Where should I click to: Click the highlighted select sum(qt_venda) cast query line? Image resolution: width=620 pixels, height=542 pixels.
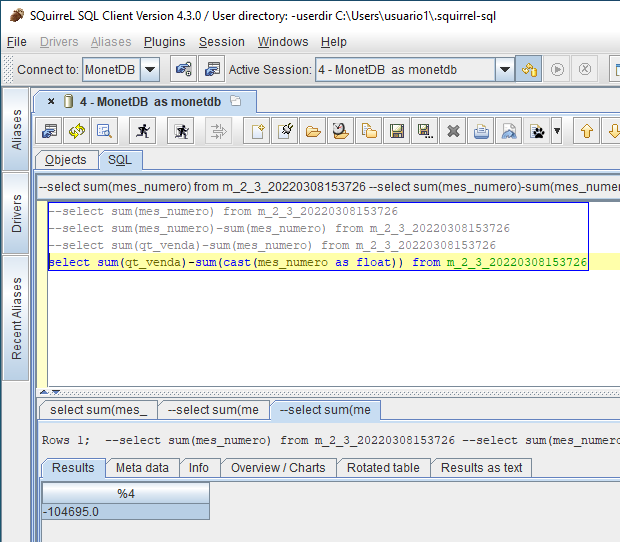coord(318,262)
